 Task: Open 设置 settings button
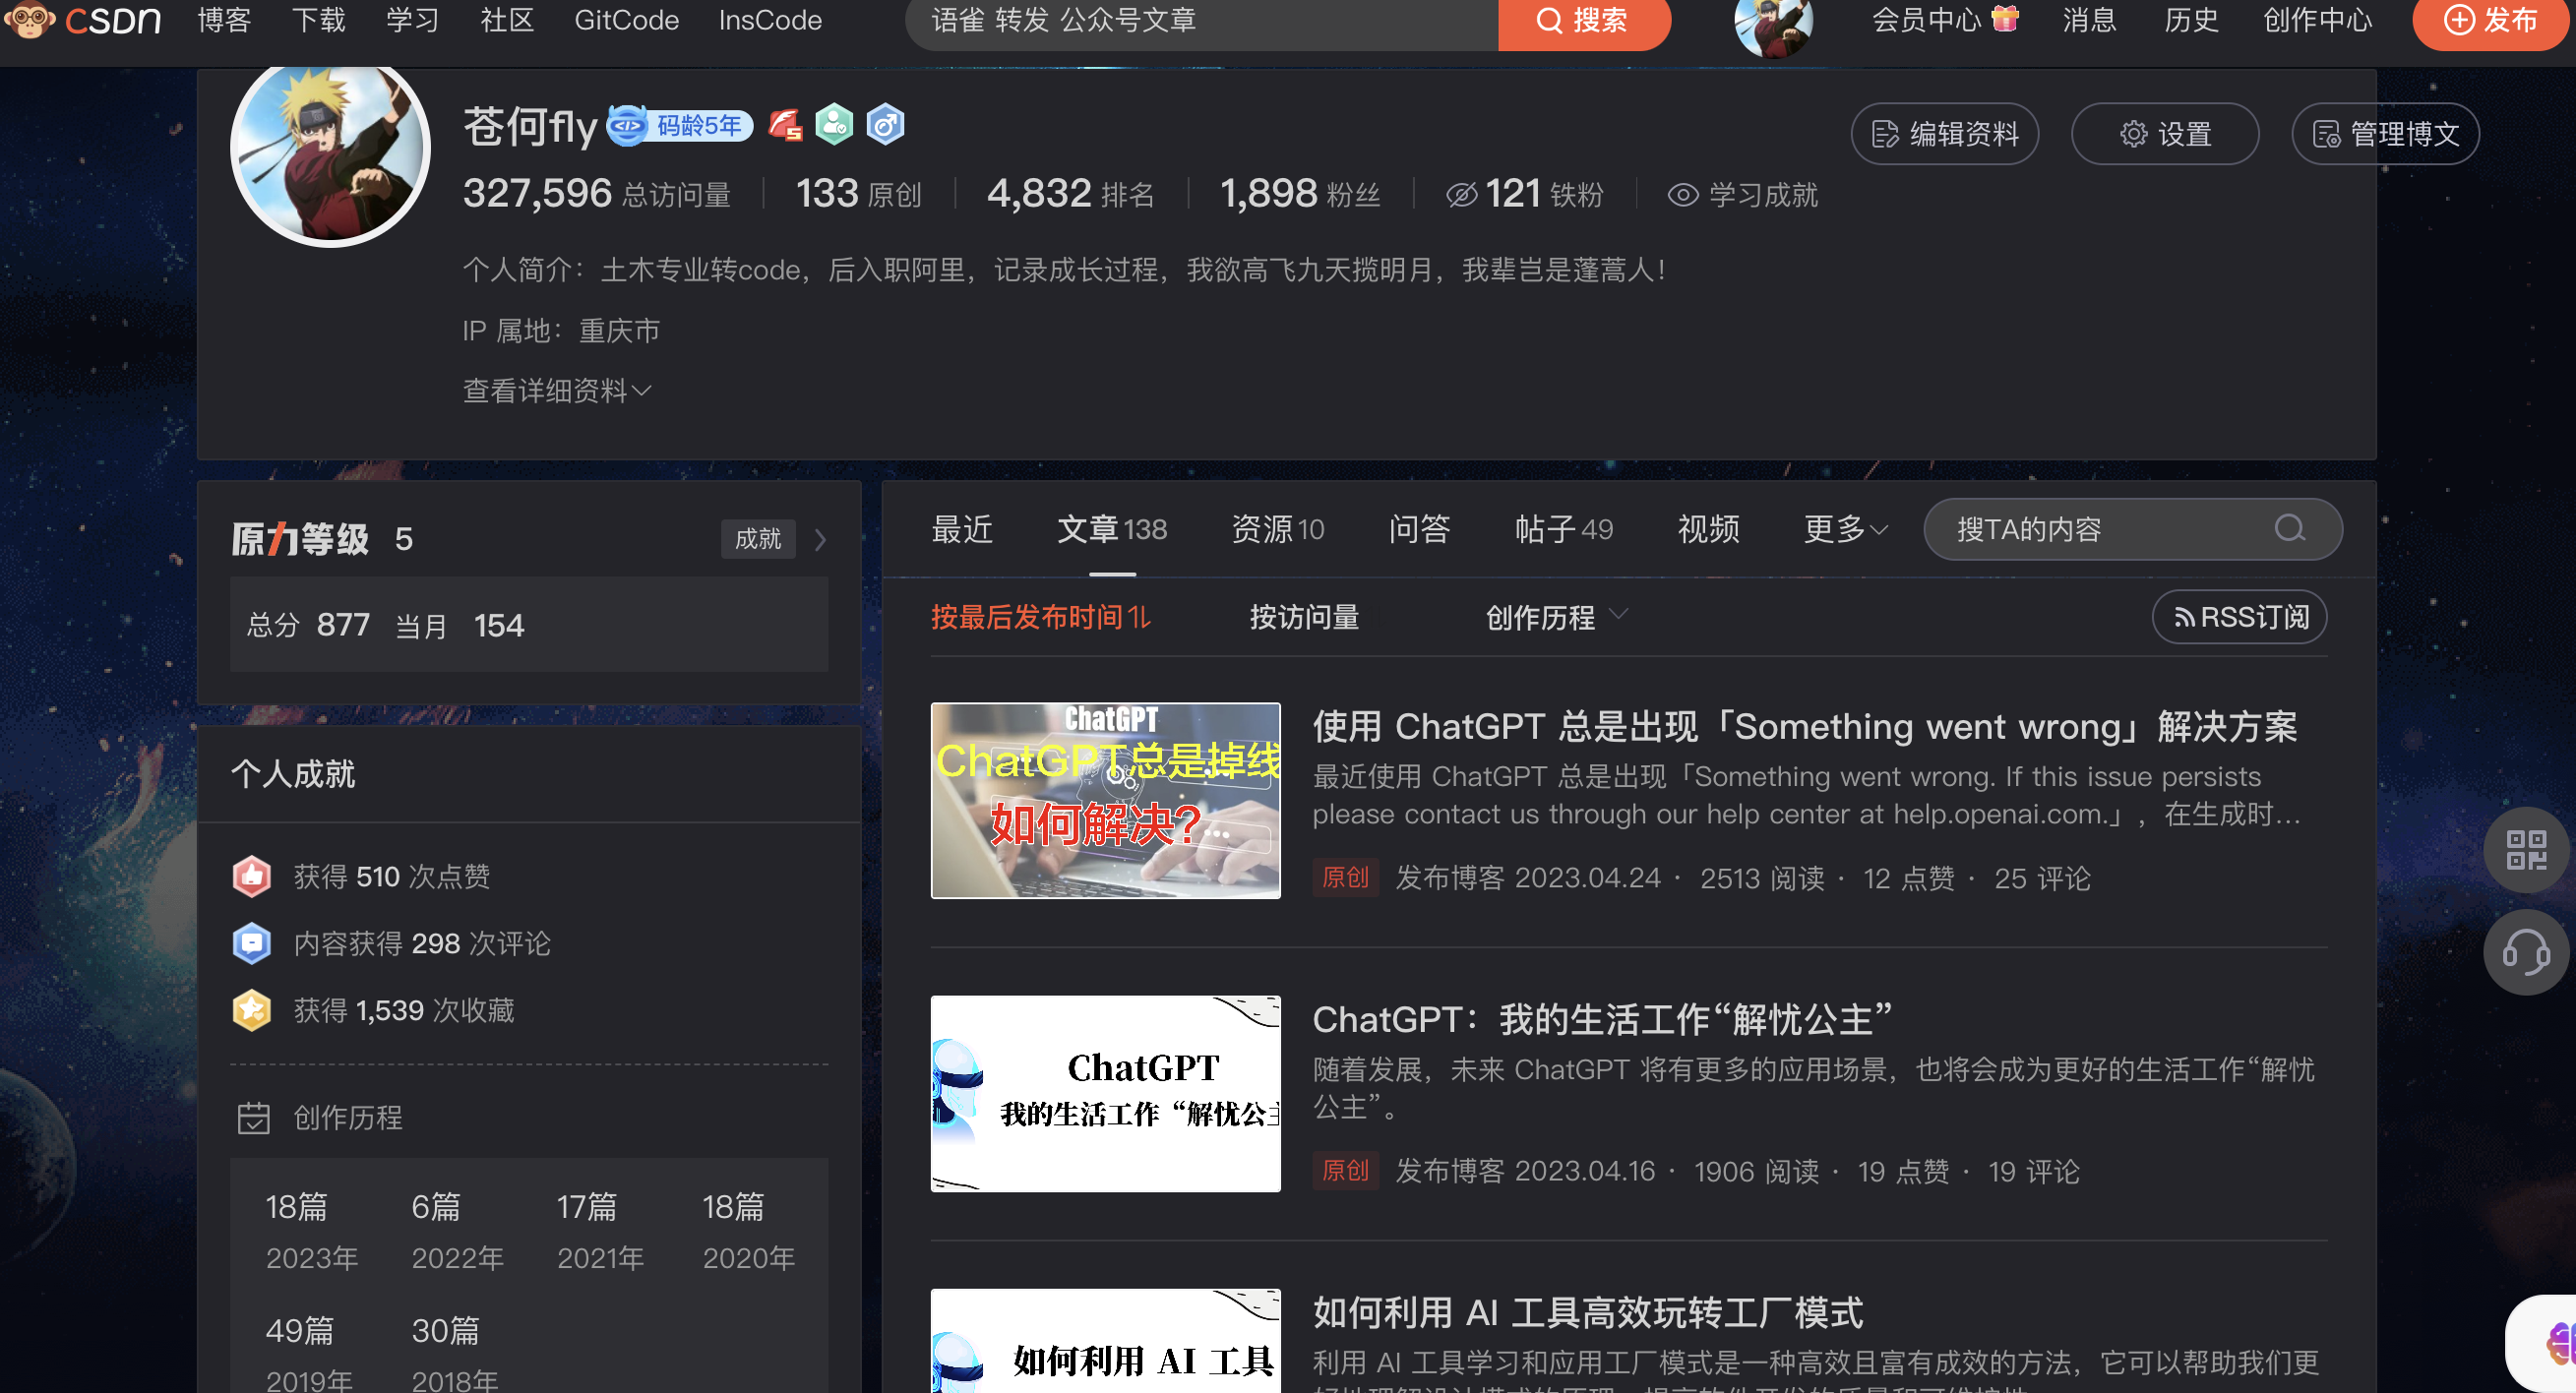tap(2165, 134)
